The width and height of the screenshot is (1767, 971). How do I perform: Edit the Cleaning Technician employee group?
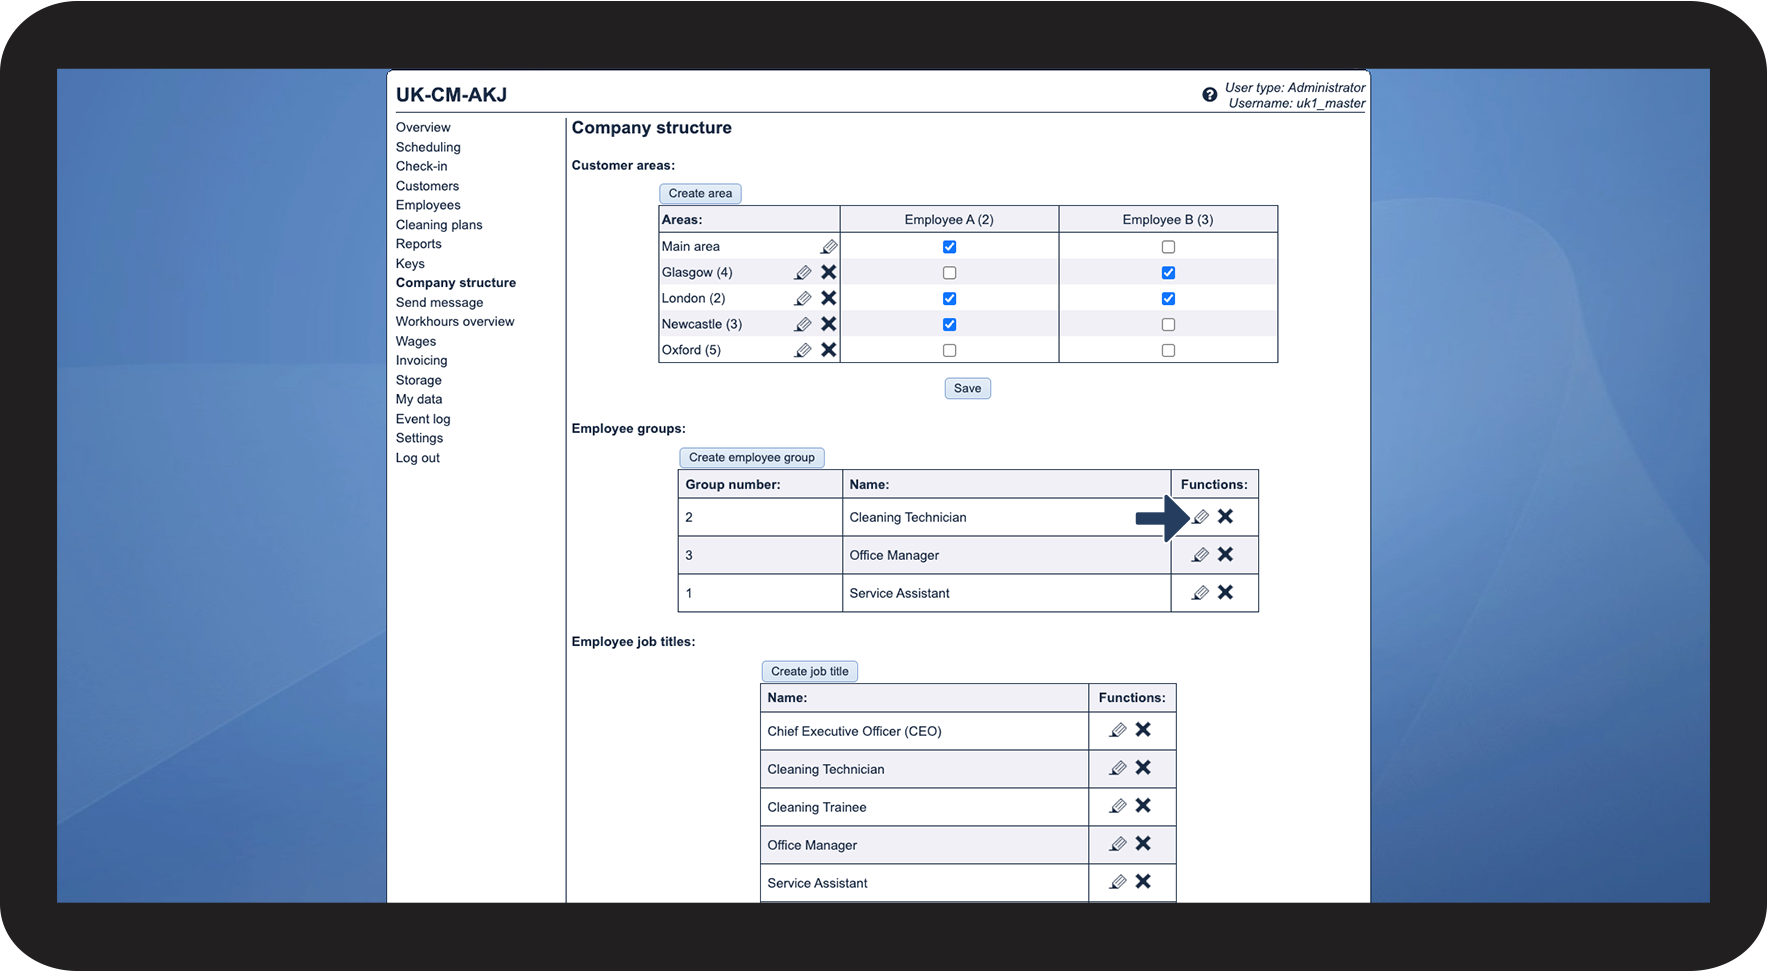coord(1201,517)
